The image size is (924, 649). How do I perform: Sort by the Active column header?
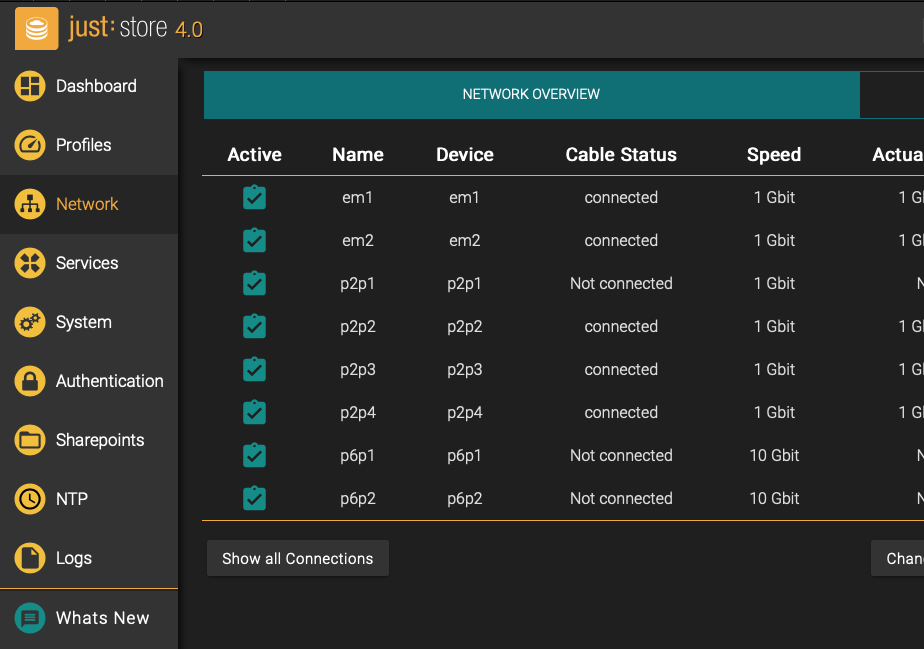click(x=255, y=154)
